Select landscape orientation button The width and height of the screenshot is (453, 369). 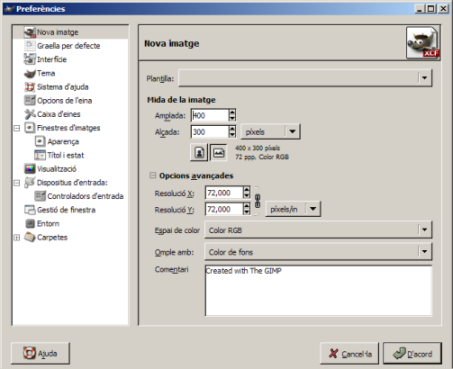coord(218,153)
